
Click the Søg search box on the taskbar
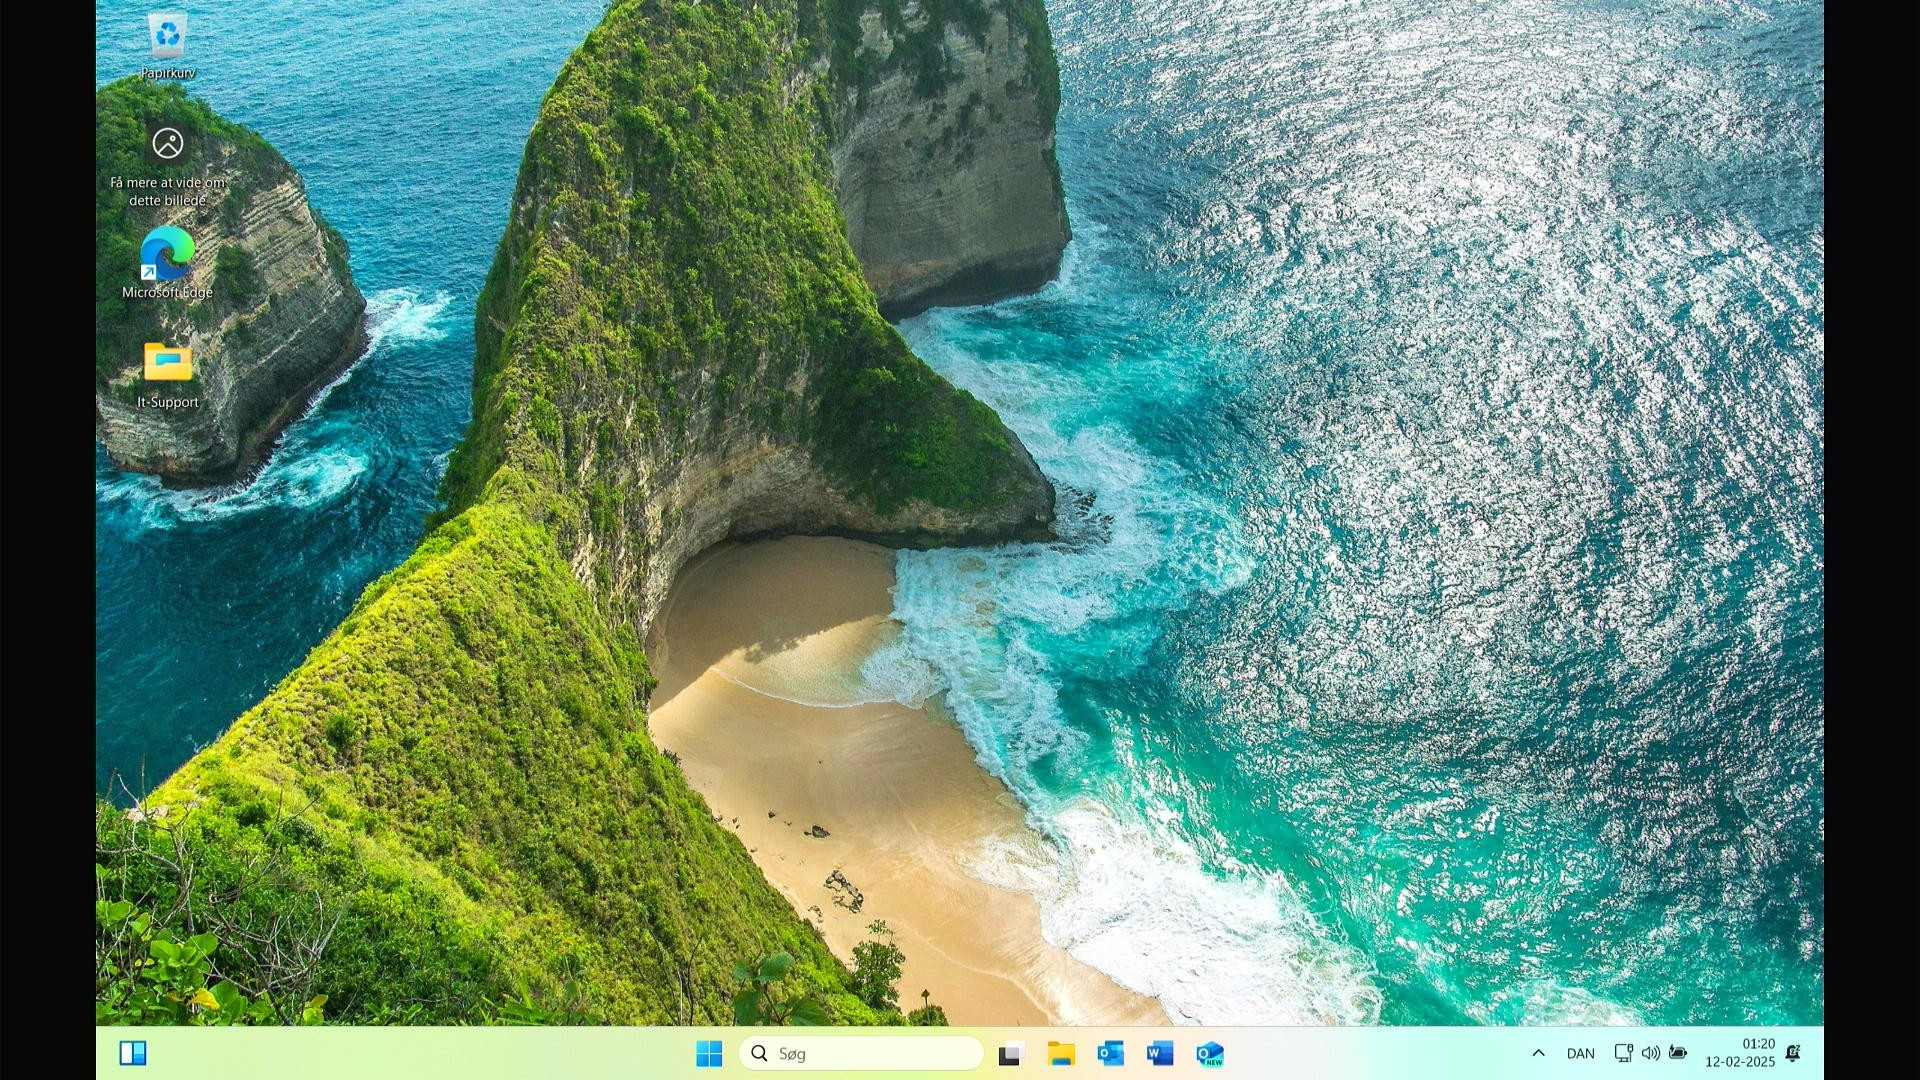861,1053
